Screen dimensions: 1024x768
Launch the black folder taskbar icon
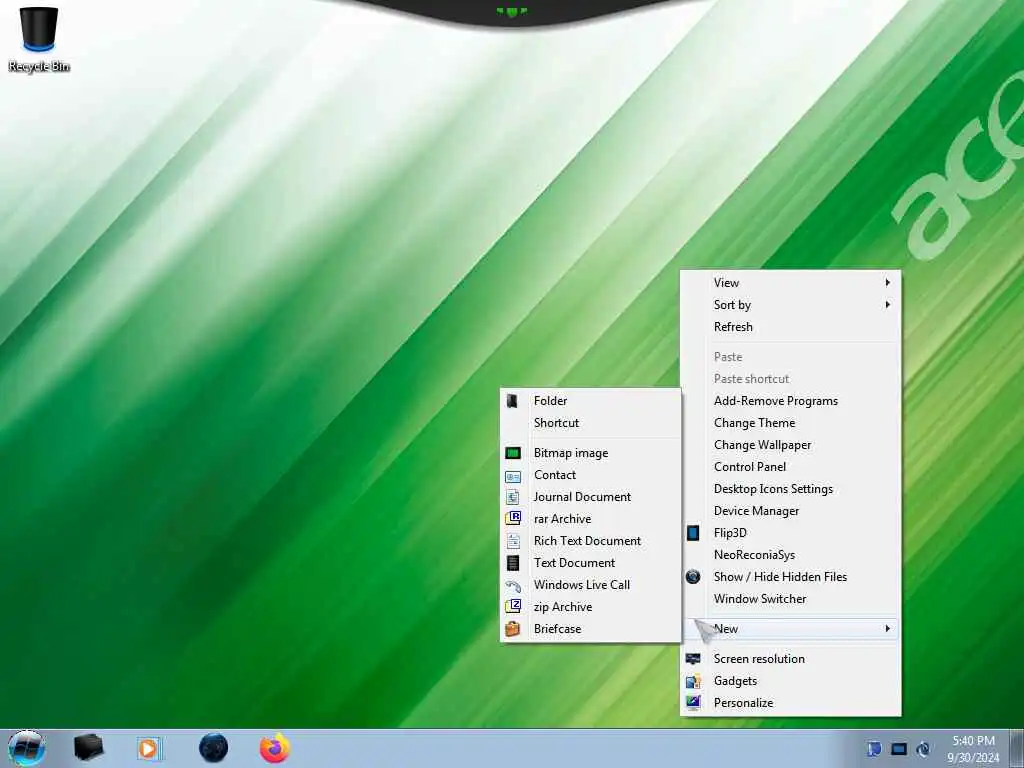pyautogui.click(x=89, y=748)
